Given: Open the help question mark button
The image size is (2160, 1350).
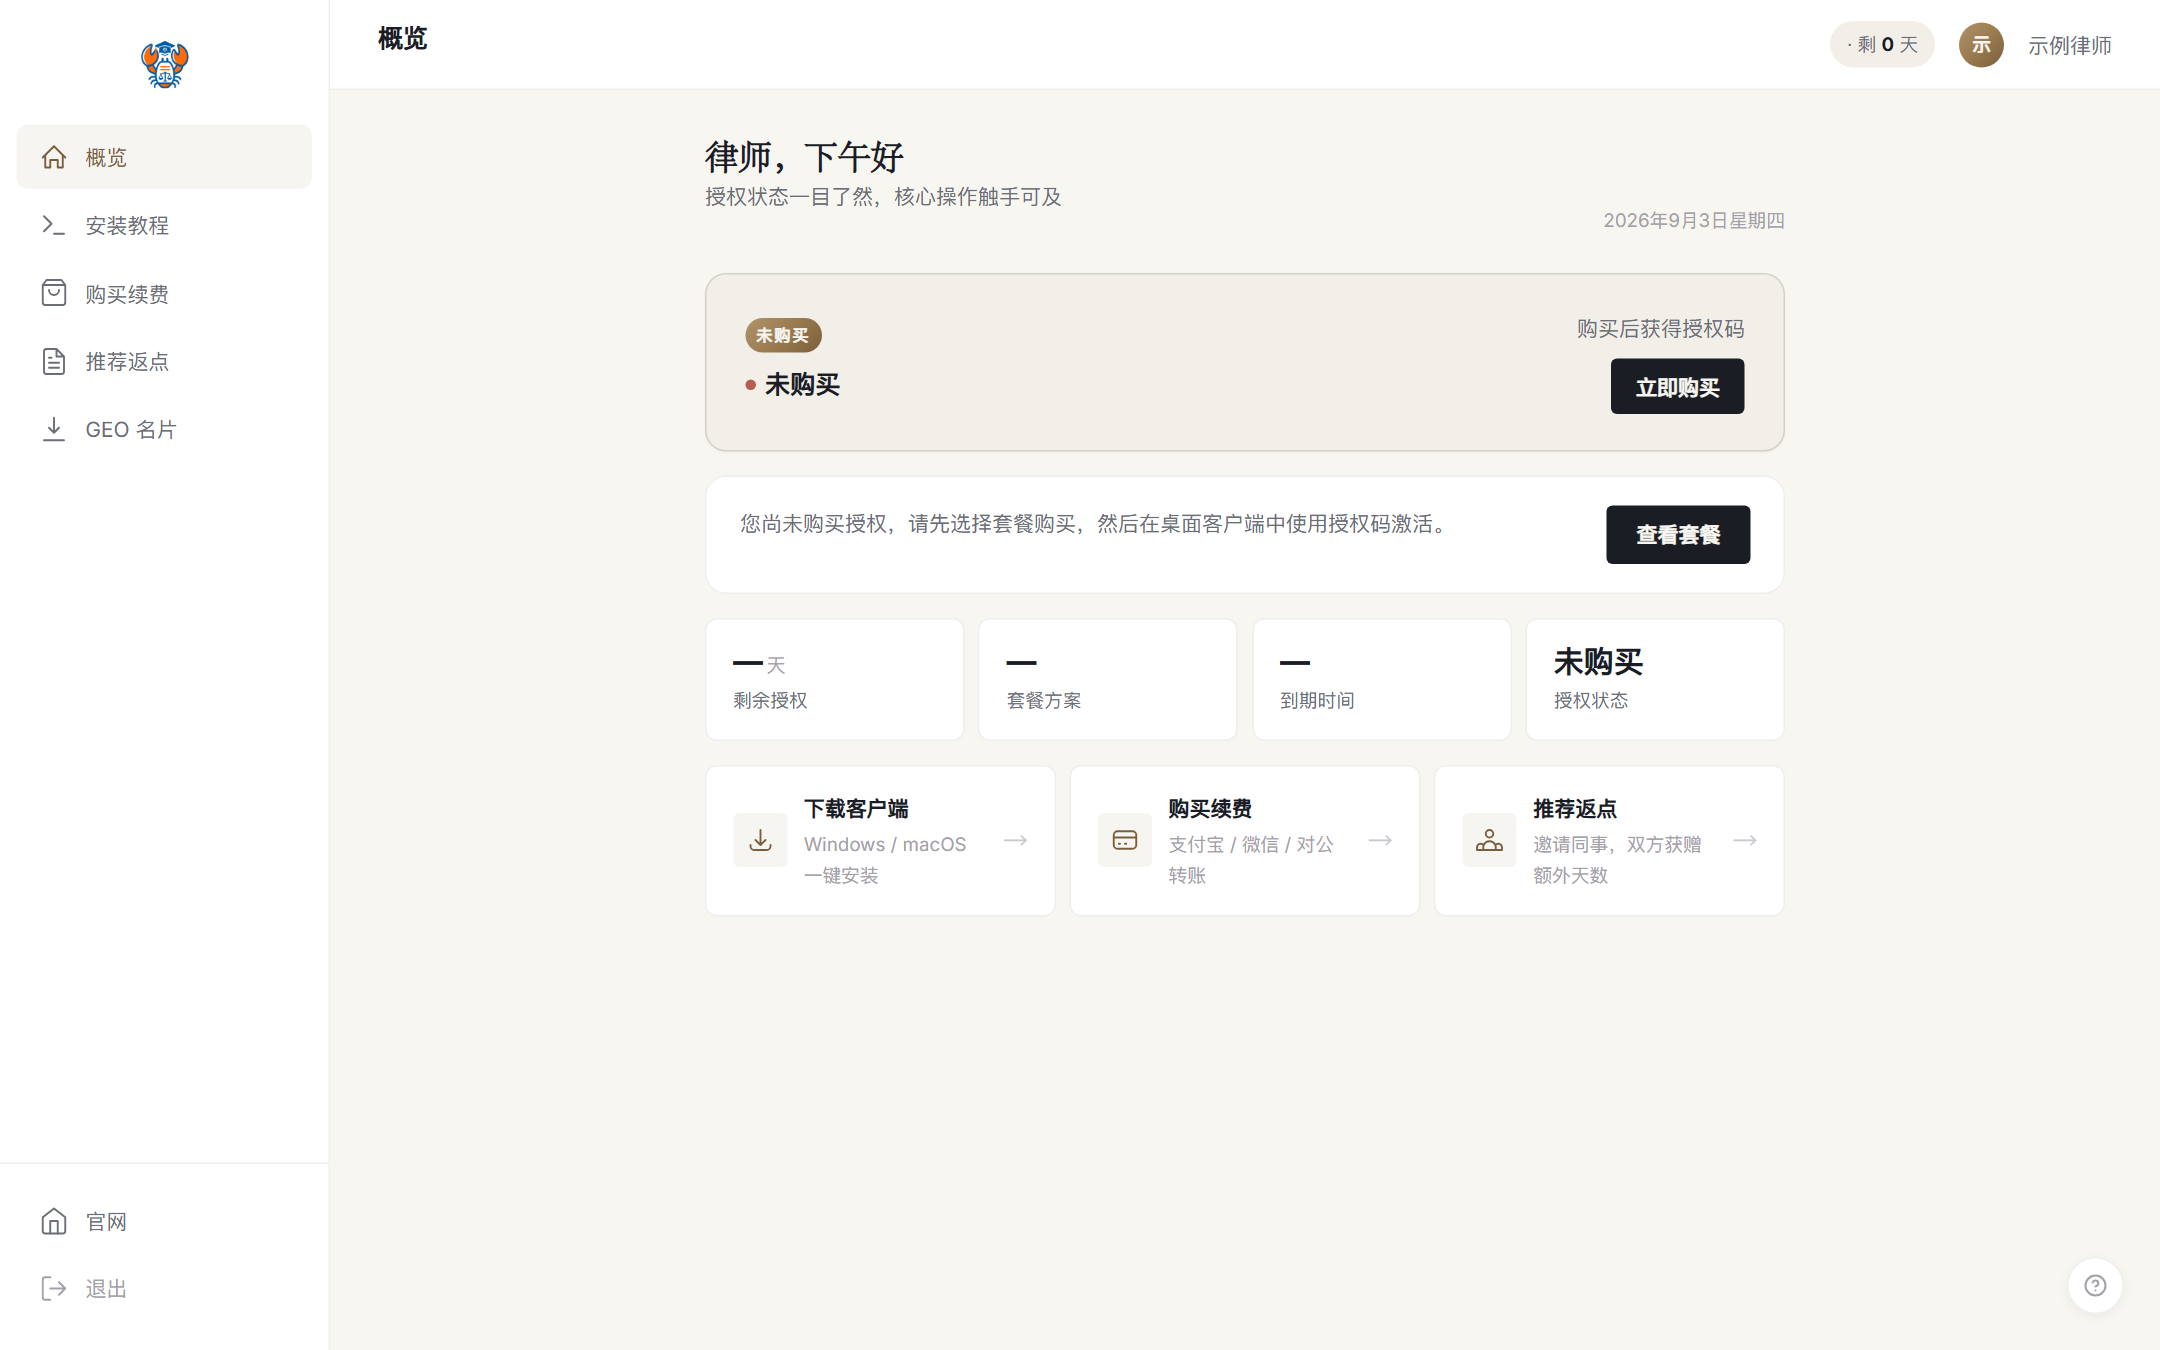Looking at the screenshot, I should coord(2095,1285).
